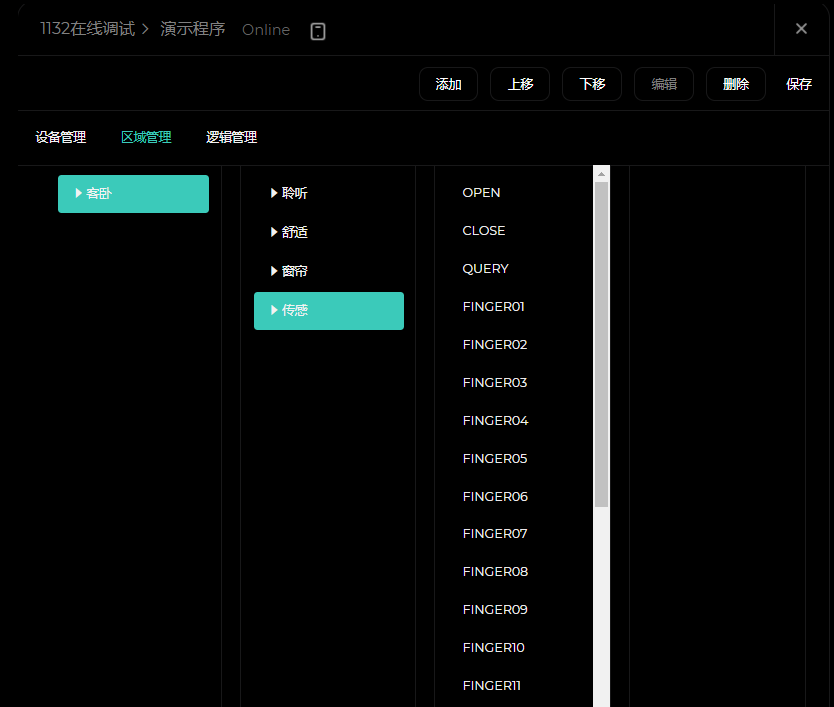Click the scrollbar up arrow in command list
Screen dimensions: 834x707
point(601,174)
